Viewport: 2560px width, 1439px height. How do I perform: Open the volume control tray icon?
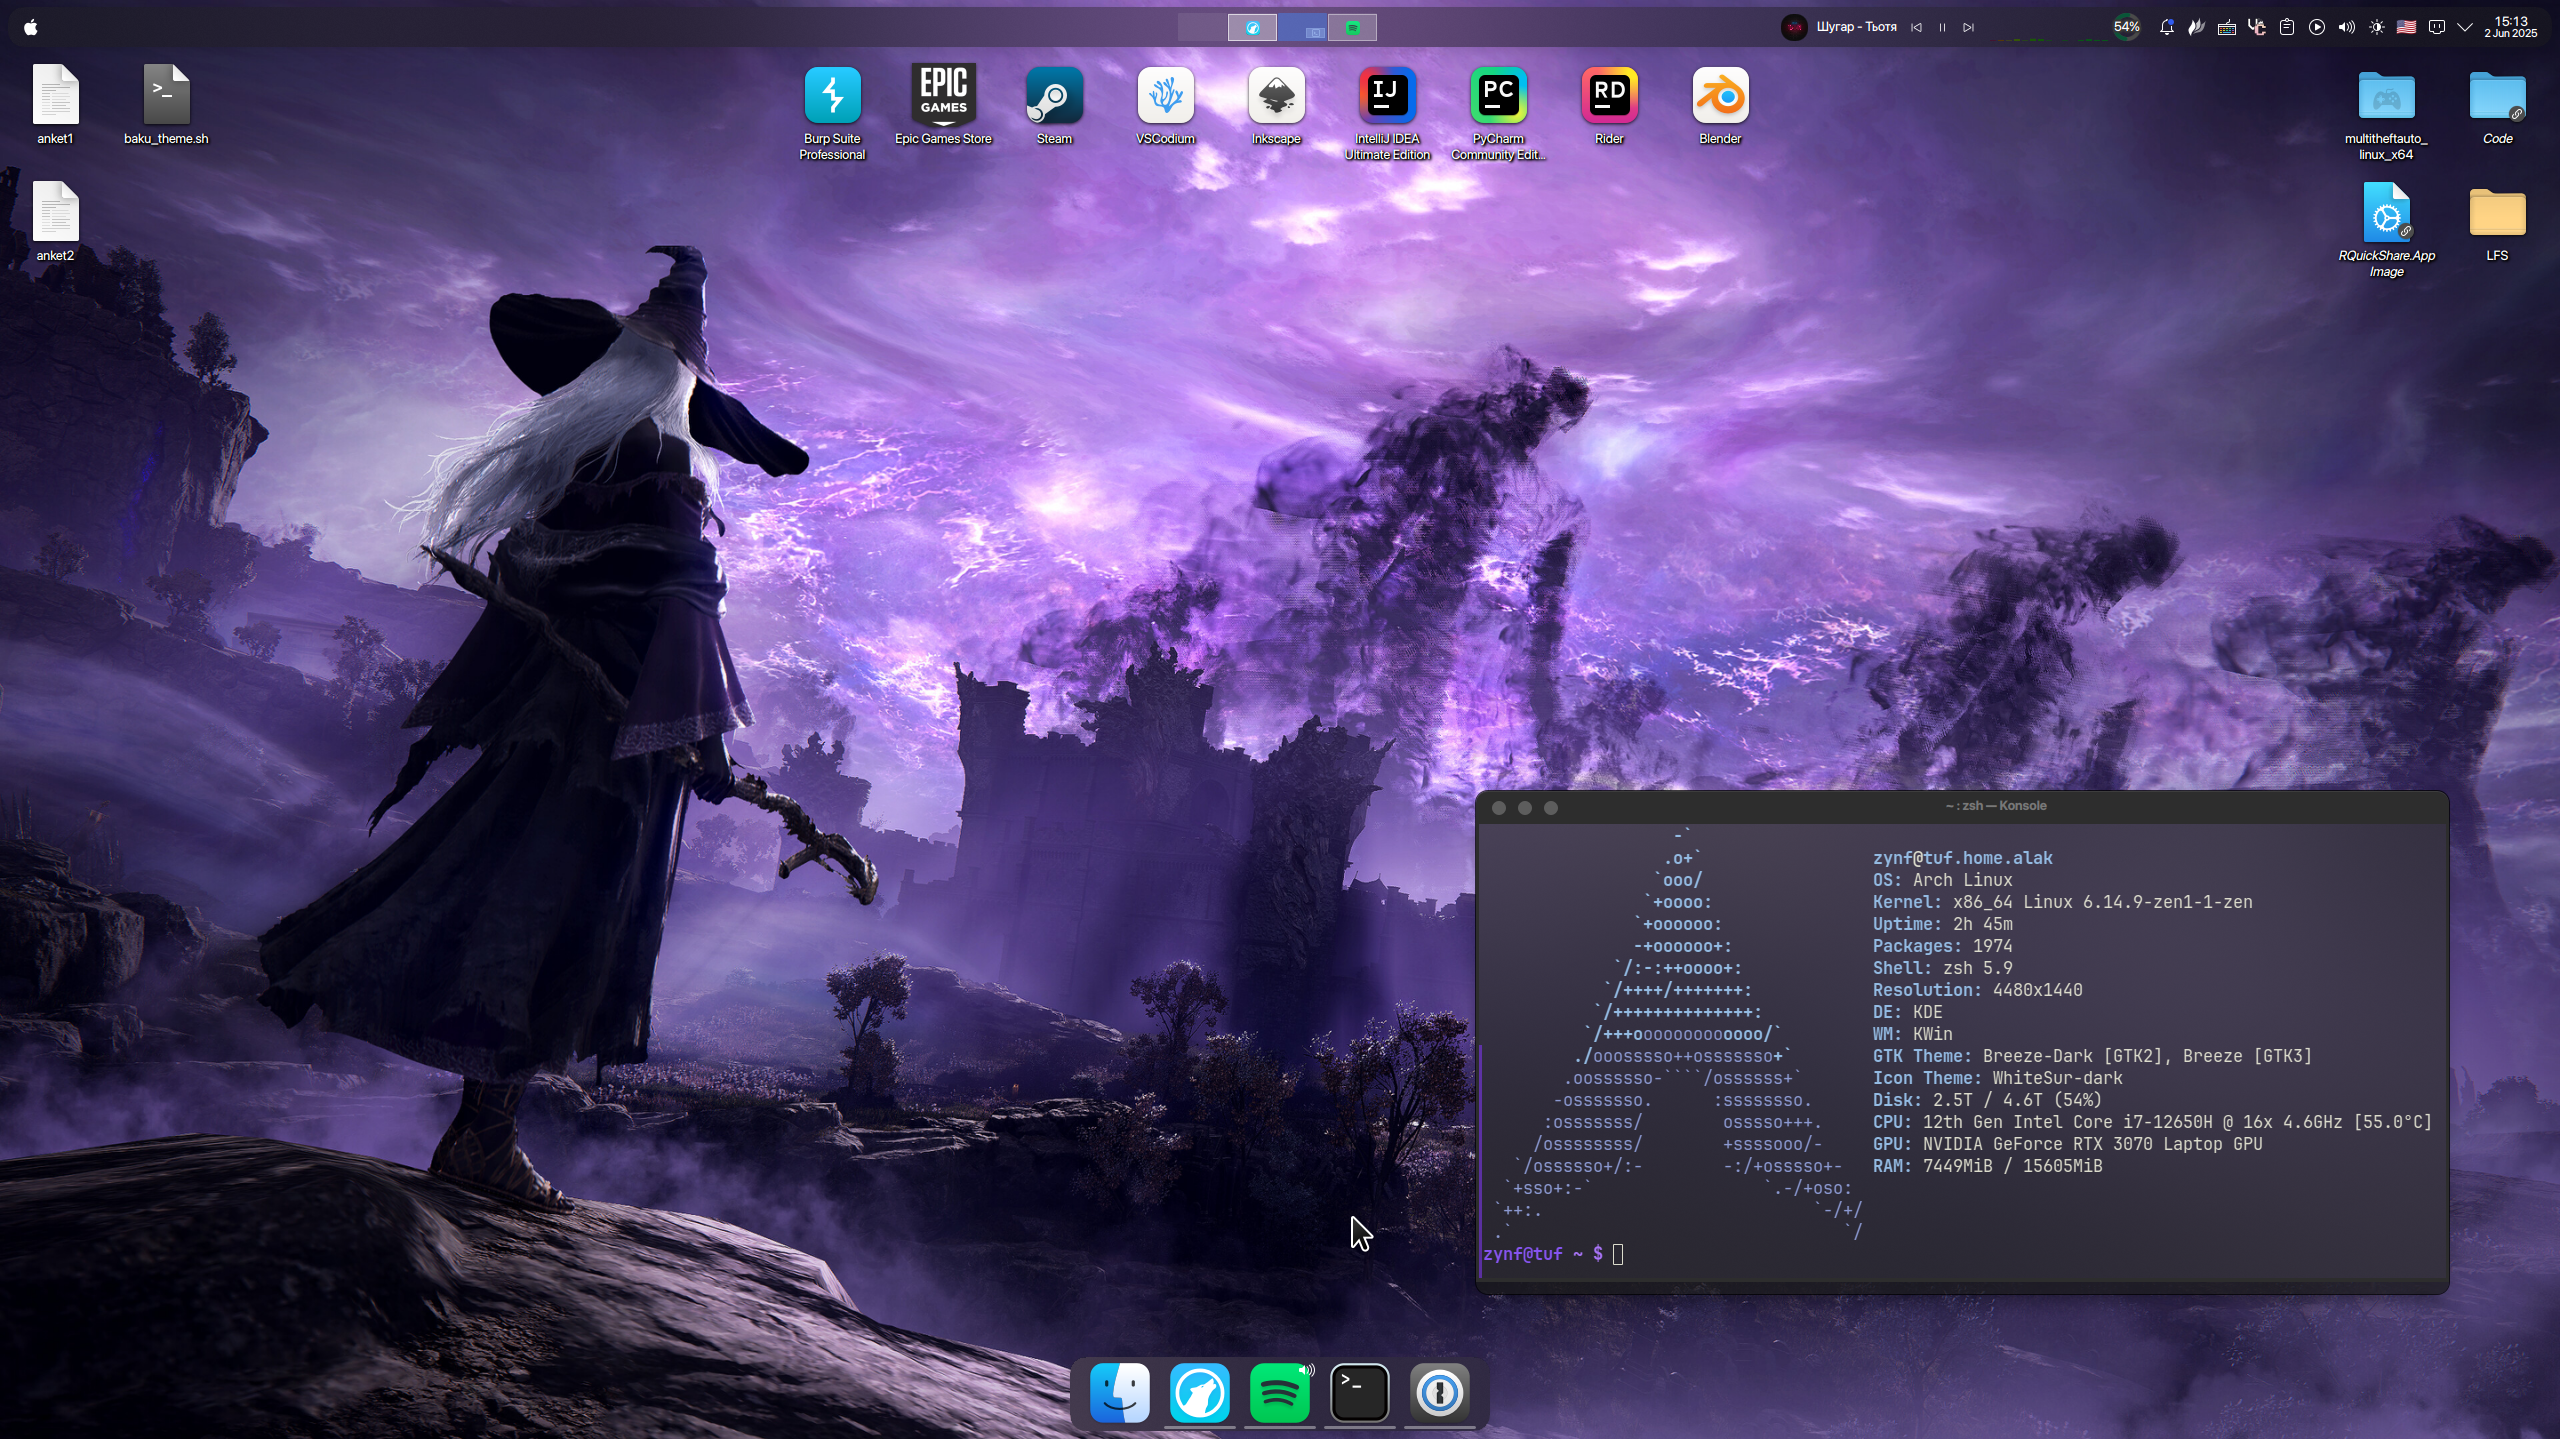pos(2346,27)
